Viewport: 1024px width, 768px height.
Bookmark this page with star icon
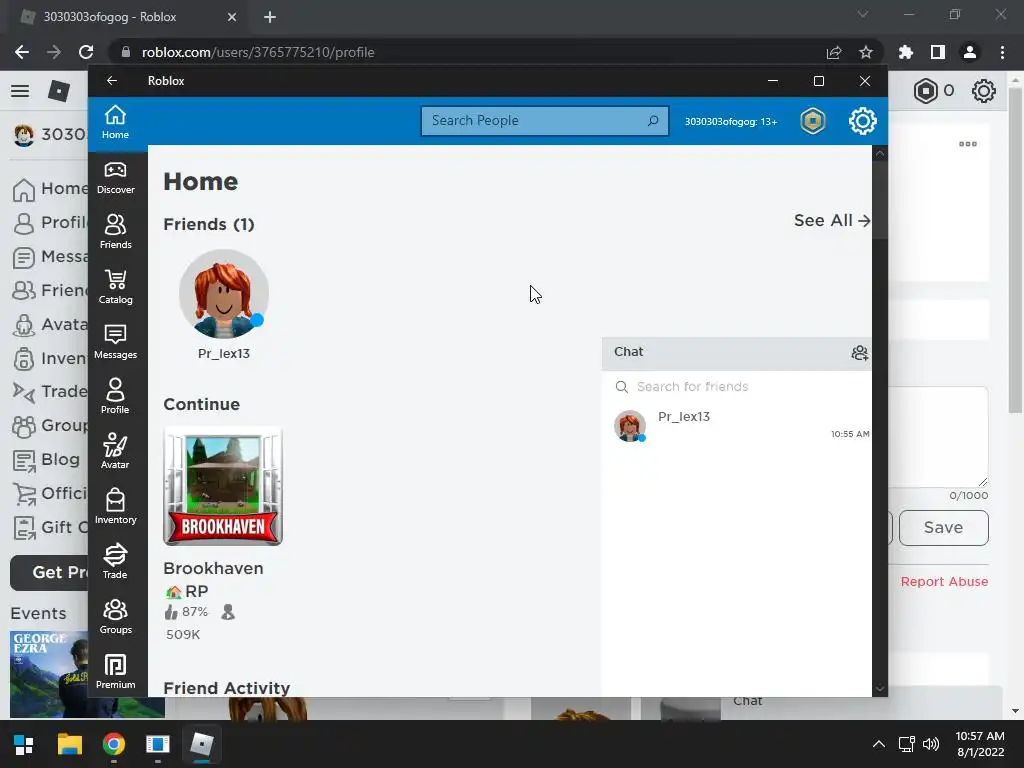pos(865,52)
